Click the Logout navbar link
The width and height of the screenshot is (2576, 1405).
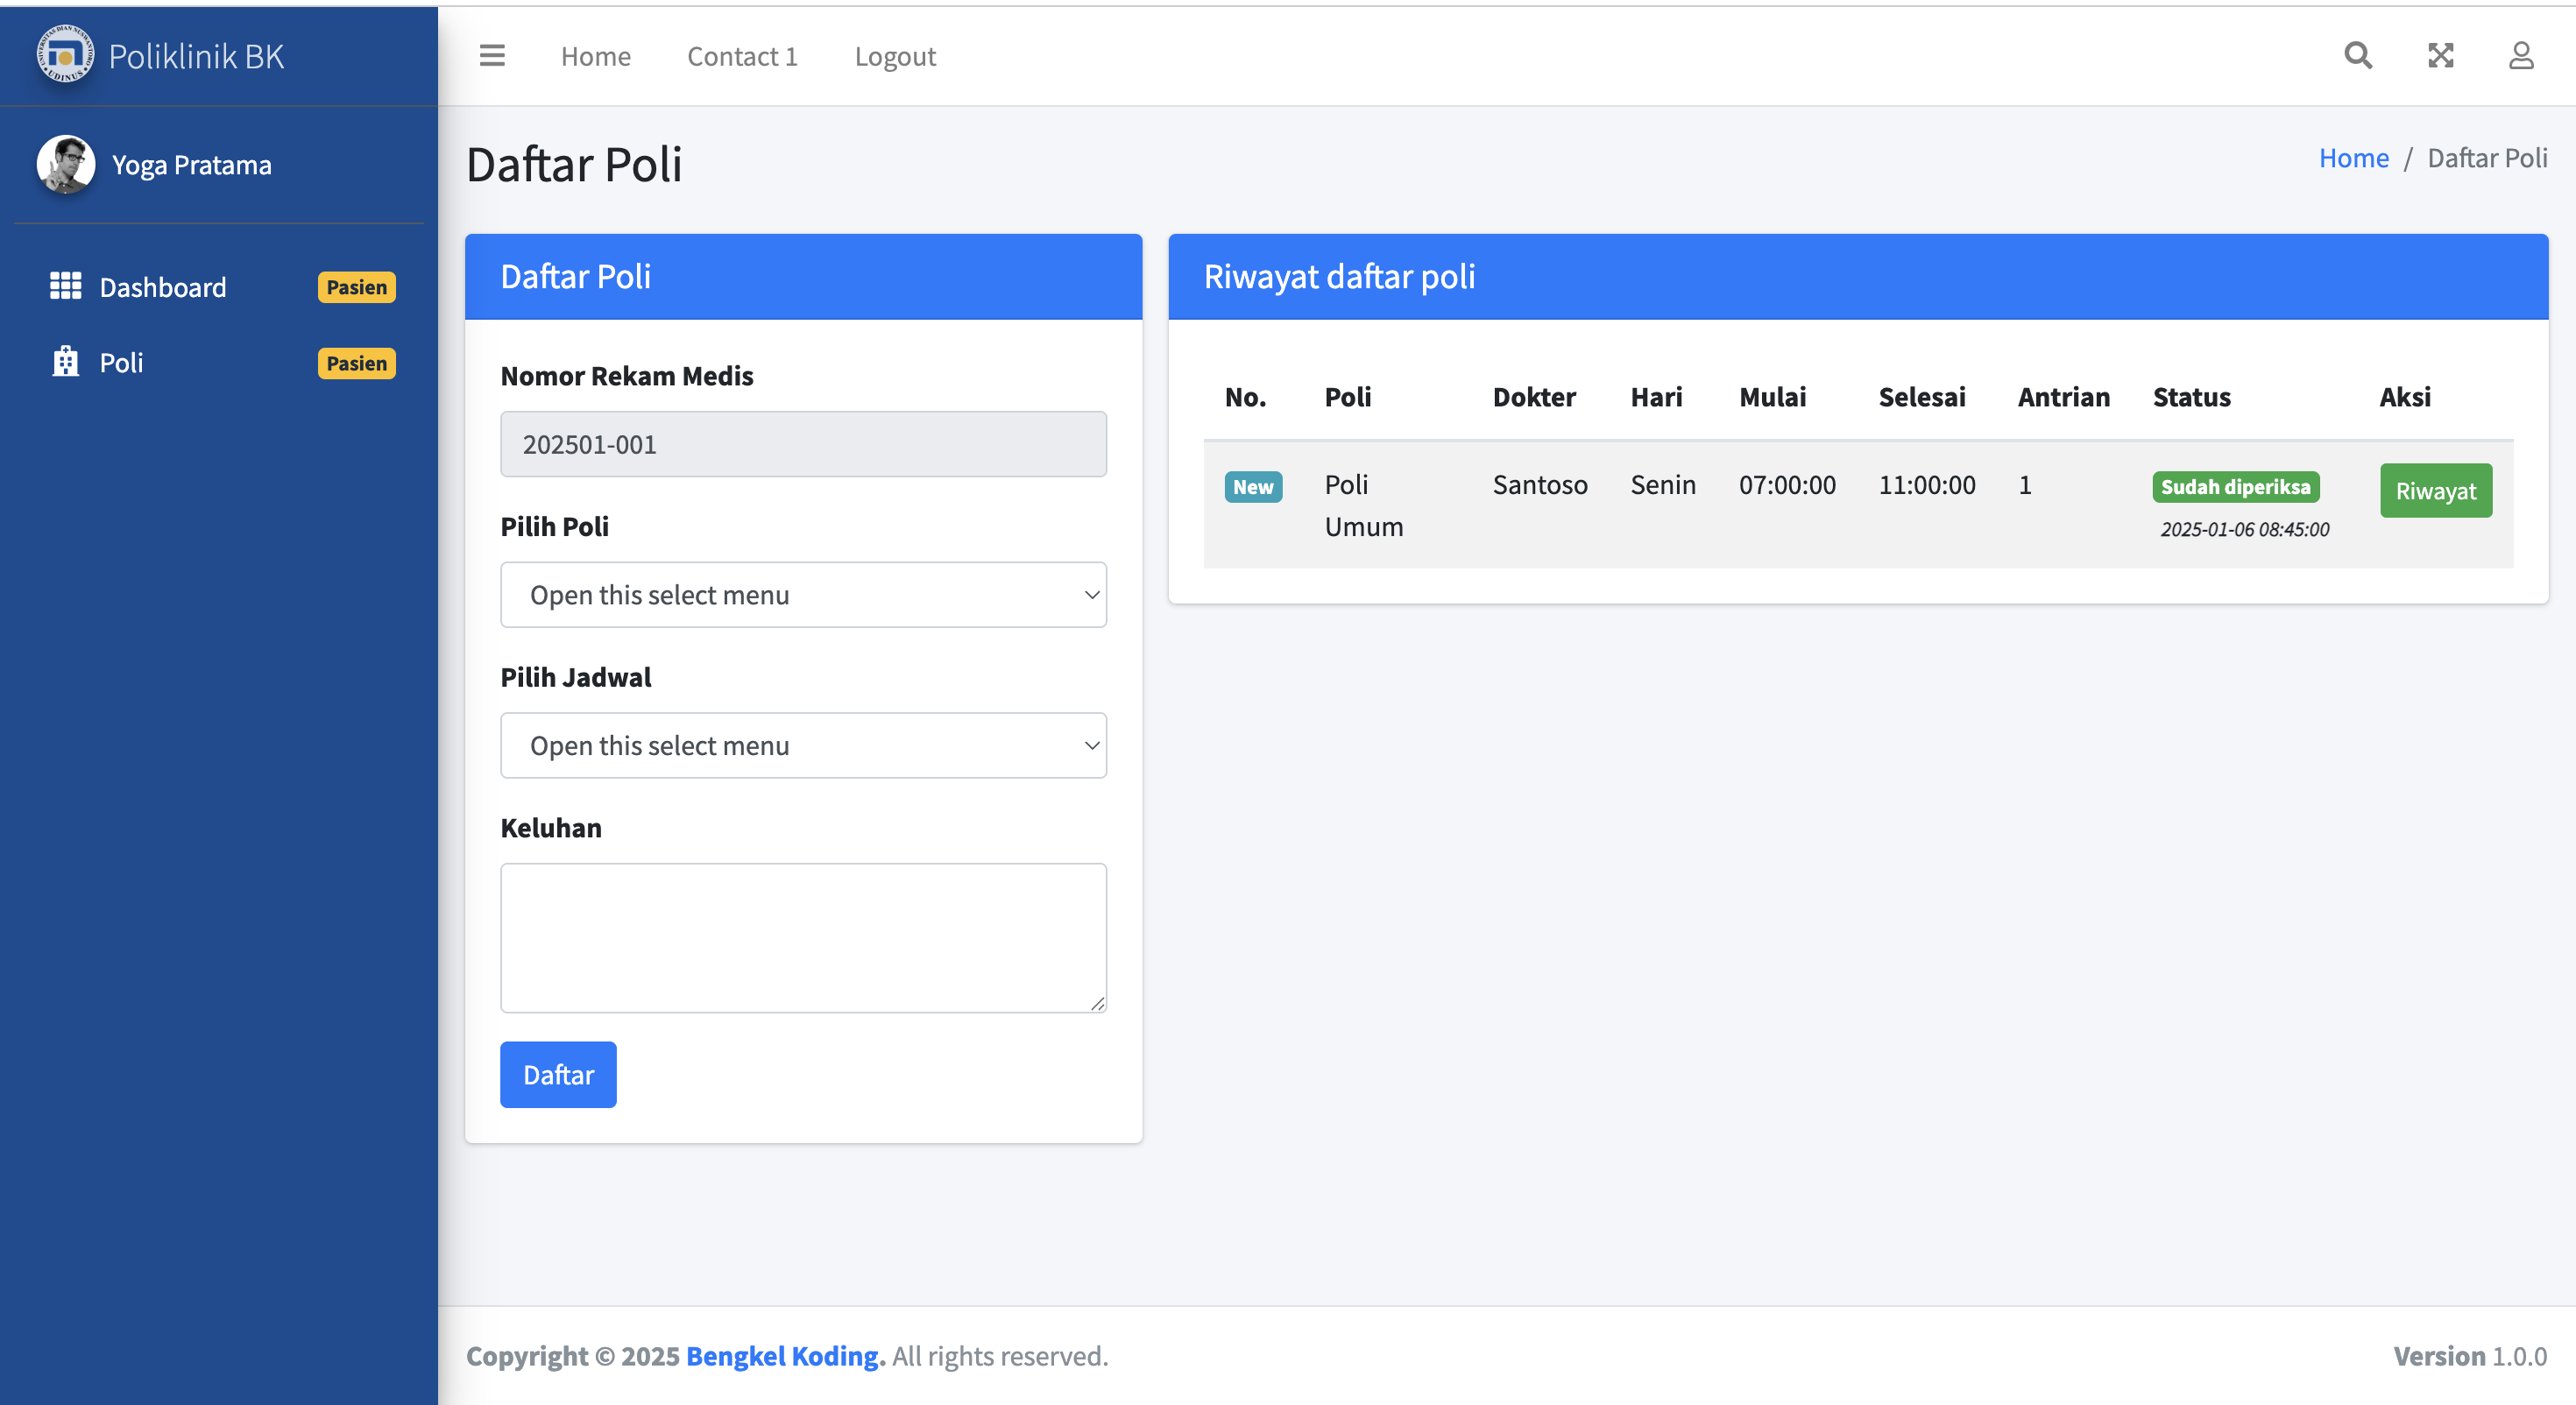coord(895,57)
